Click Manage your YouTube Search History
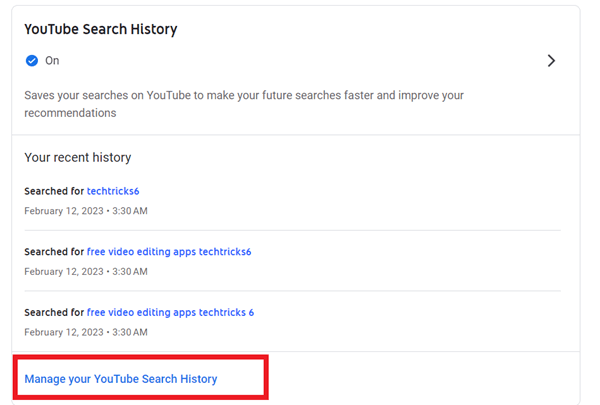 tap(121, 379)
